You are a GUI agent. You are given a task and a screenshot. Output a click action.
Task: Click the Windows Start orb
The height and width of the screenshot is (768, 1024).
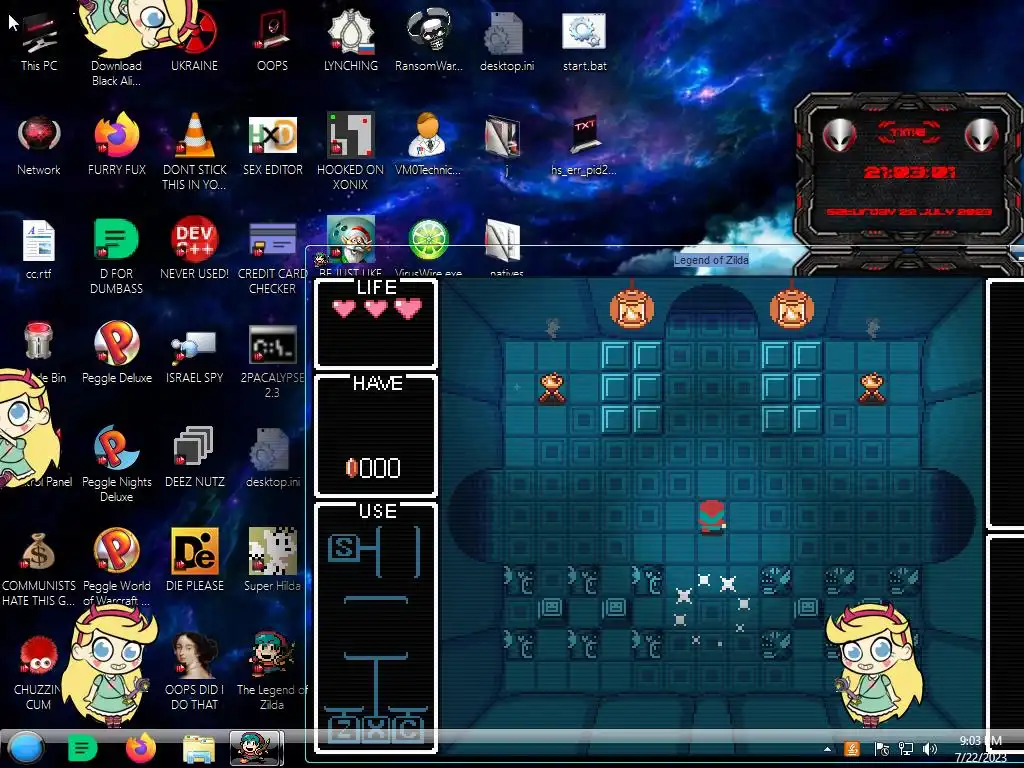pyautogui.click(x=27, y=748)
